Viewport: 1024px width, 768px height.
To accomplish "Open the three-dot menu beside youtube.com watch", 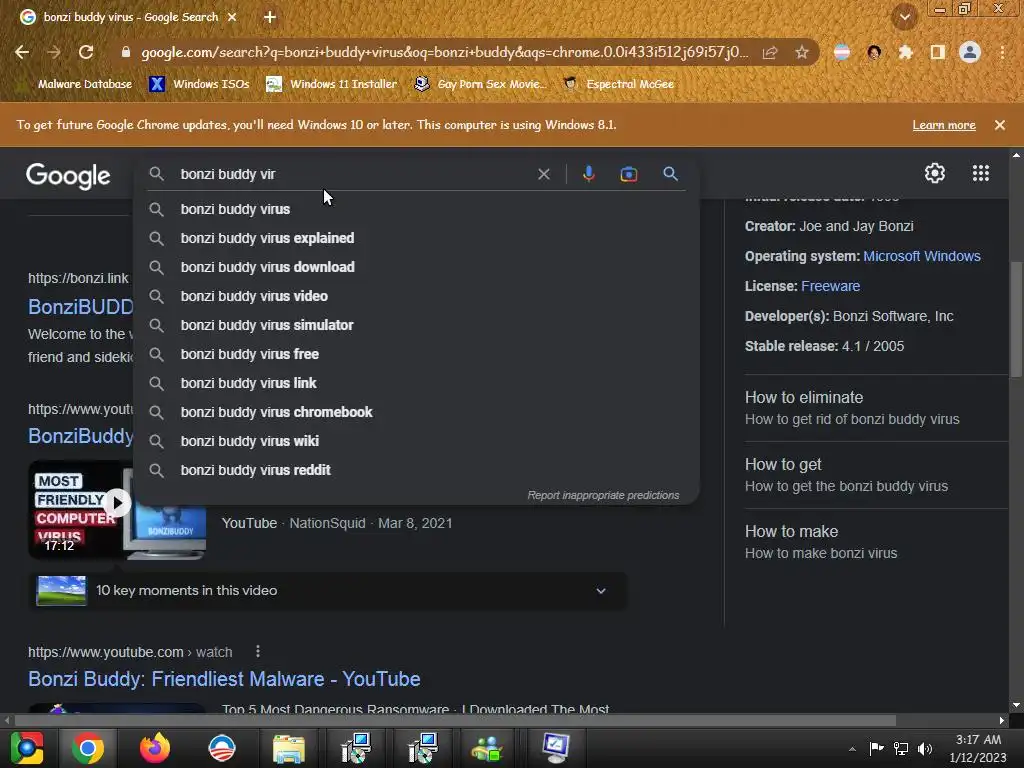I will pos(258,652).
